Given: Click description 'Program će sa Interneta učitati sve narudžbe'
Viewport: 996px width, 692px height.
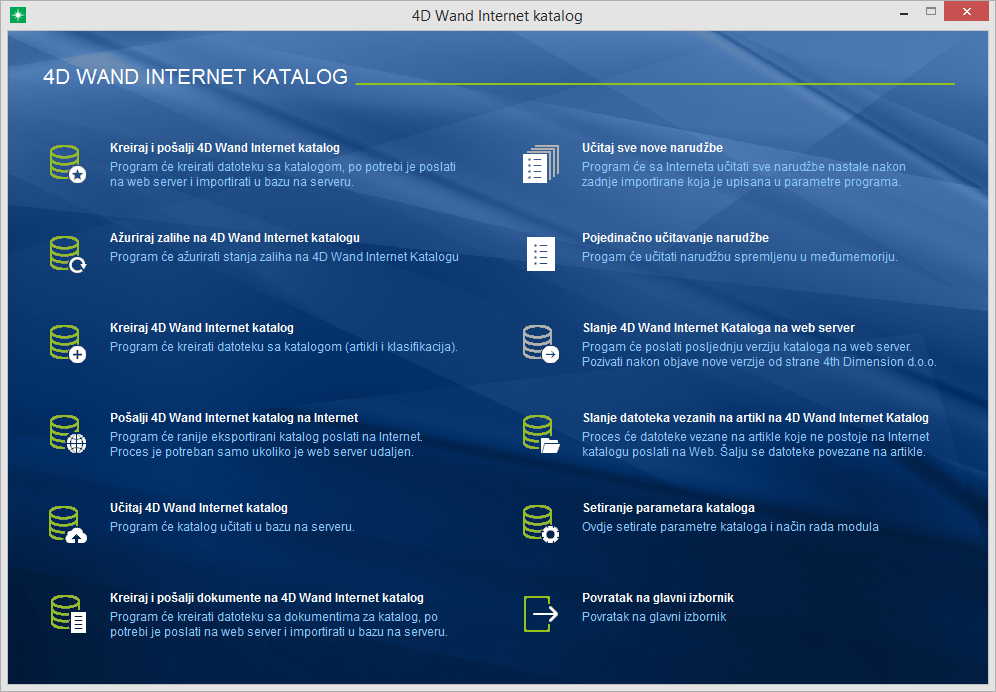Looking at the screenshot, I should coord(744,166).
